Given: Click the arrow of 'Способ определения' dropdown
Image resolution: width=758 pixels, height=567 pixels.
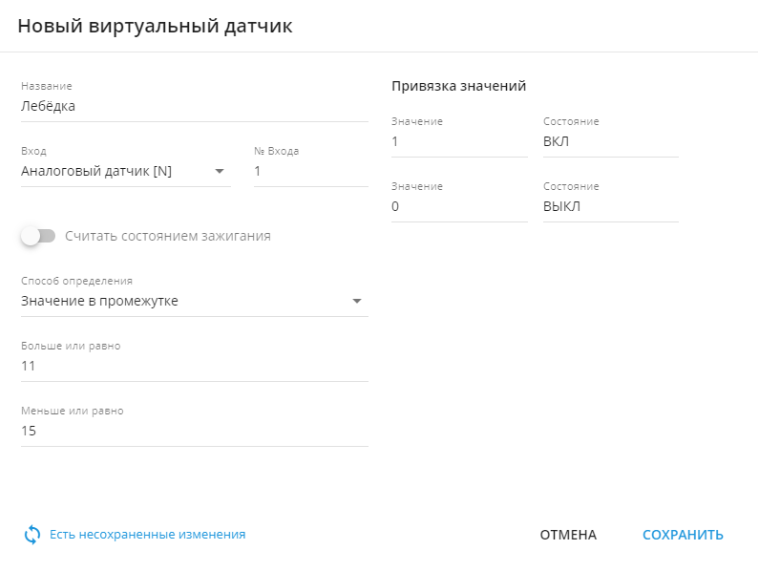Looking at the screenshot, I should click(x=357, y=301).
